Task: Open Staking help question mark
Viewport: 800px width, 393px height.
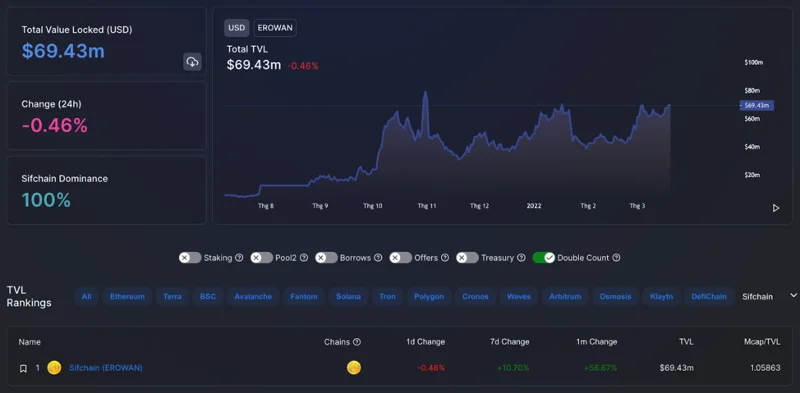Action: tap(239, 258)
